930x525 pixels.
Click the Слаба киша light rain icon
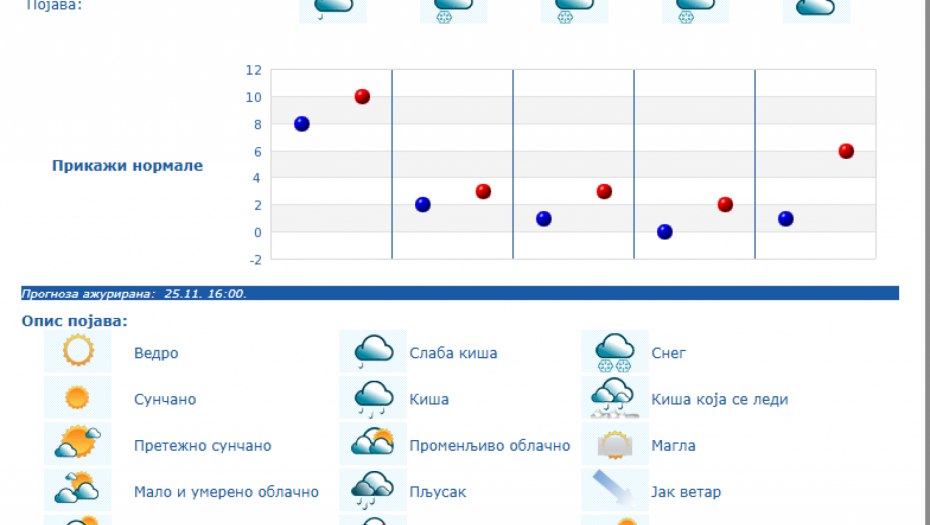(x=373, y=352)
